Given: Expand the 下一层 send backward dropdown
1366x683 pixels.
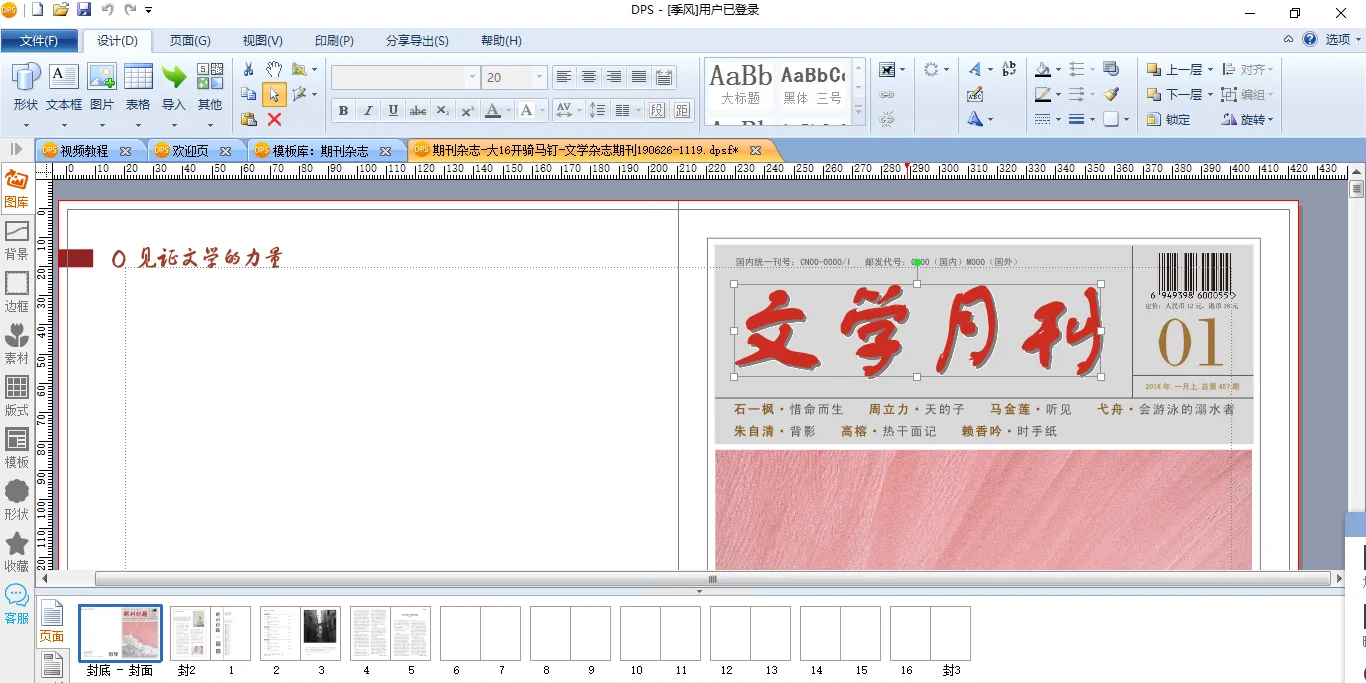Looking at the screenshot, I should (x=1210, y=95).
